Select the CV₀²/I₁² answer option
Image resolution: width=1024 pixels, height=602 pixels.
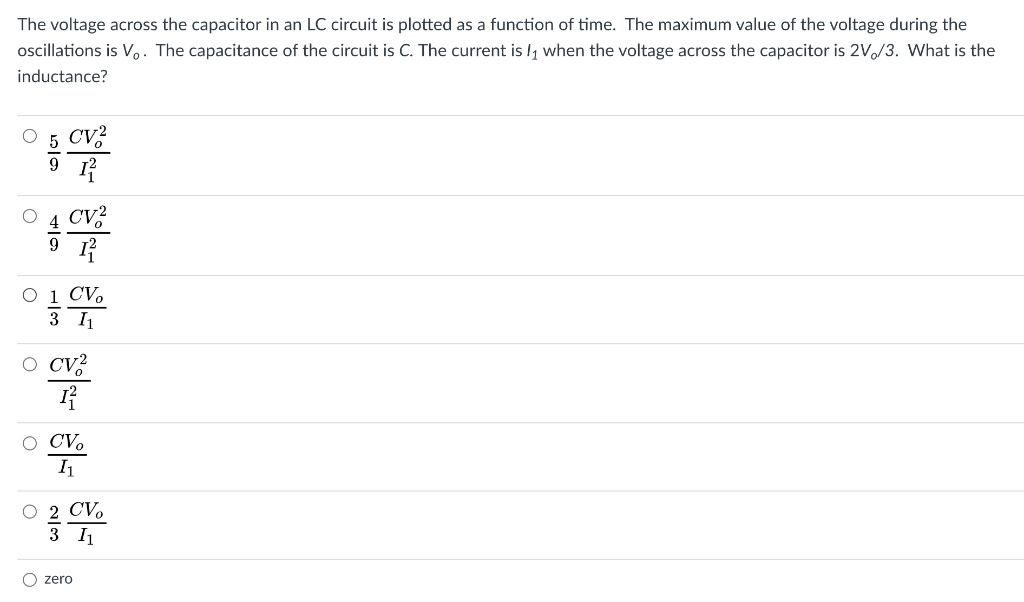[29, 363]
